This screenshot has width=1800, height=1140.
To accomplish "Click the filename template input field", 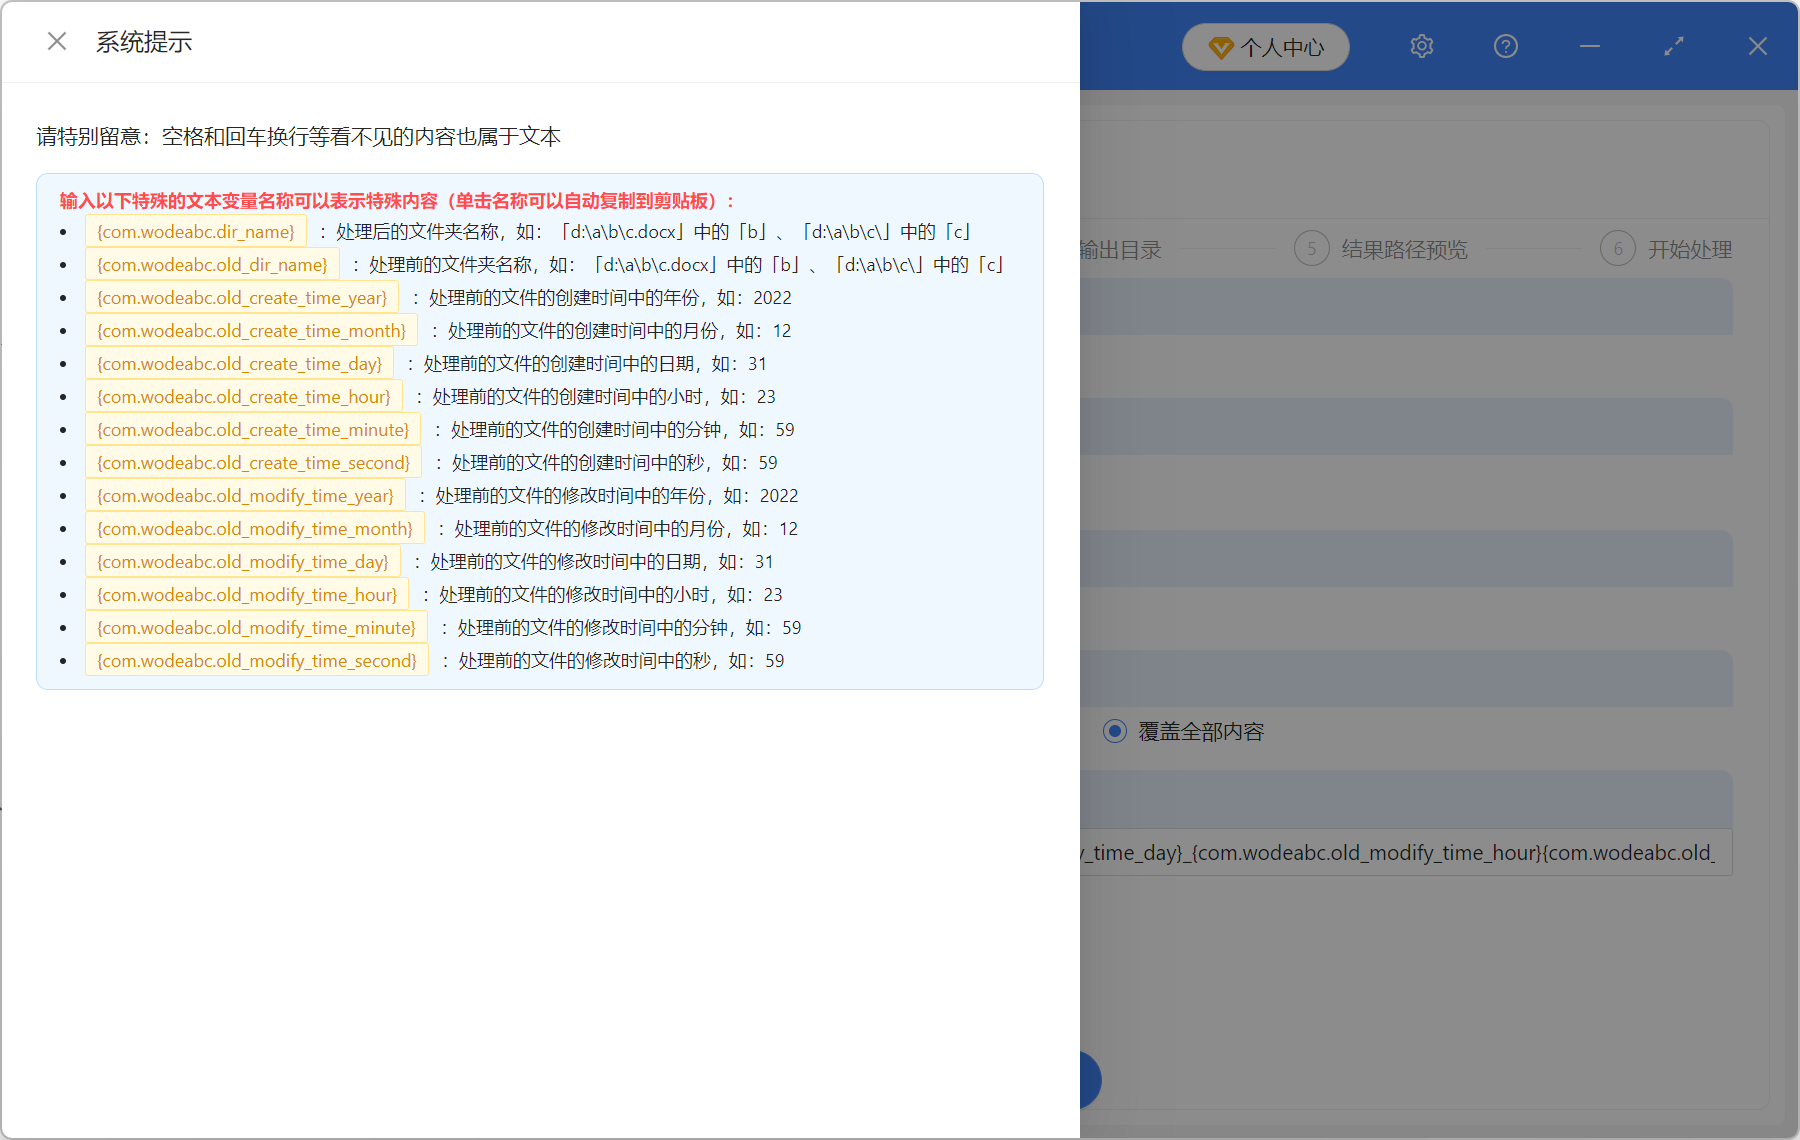I will [x=1400, y=853].
